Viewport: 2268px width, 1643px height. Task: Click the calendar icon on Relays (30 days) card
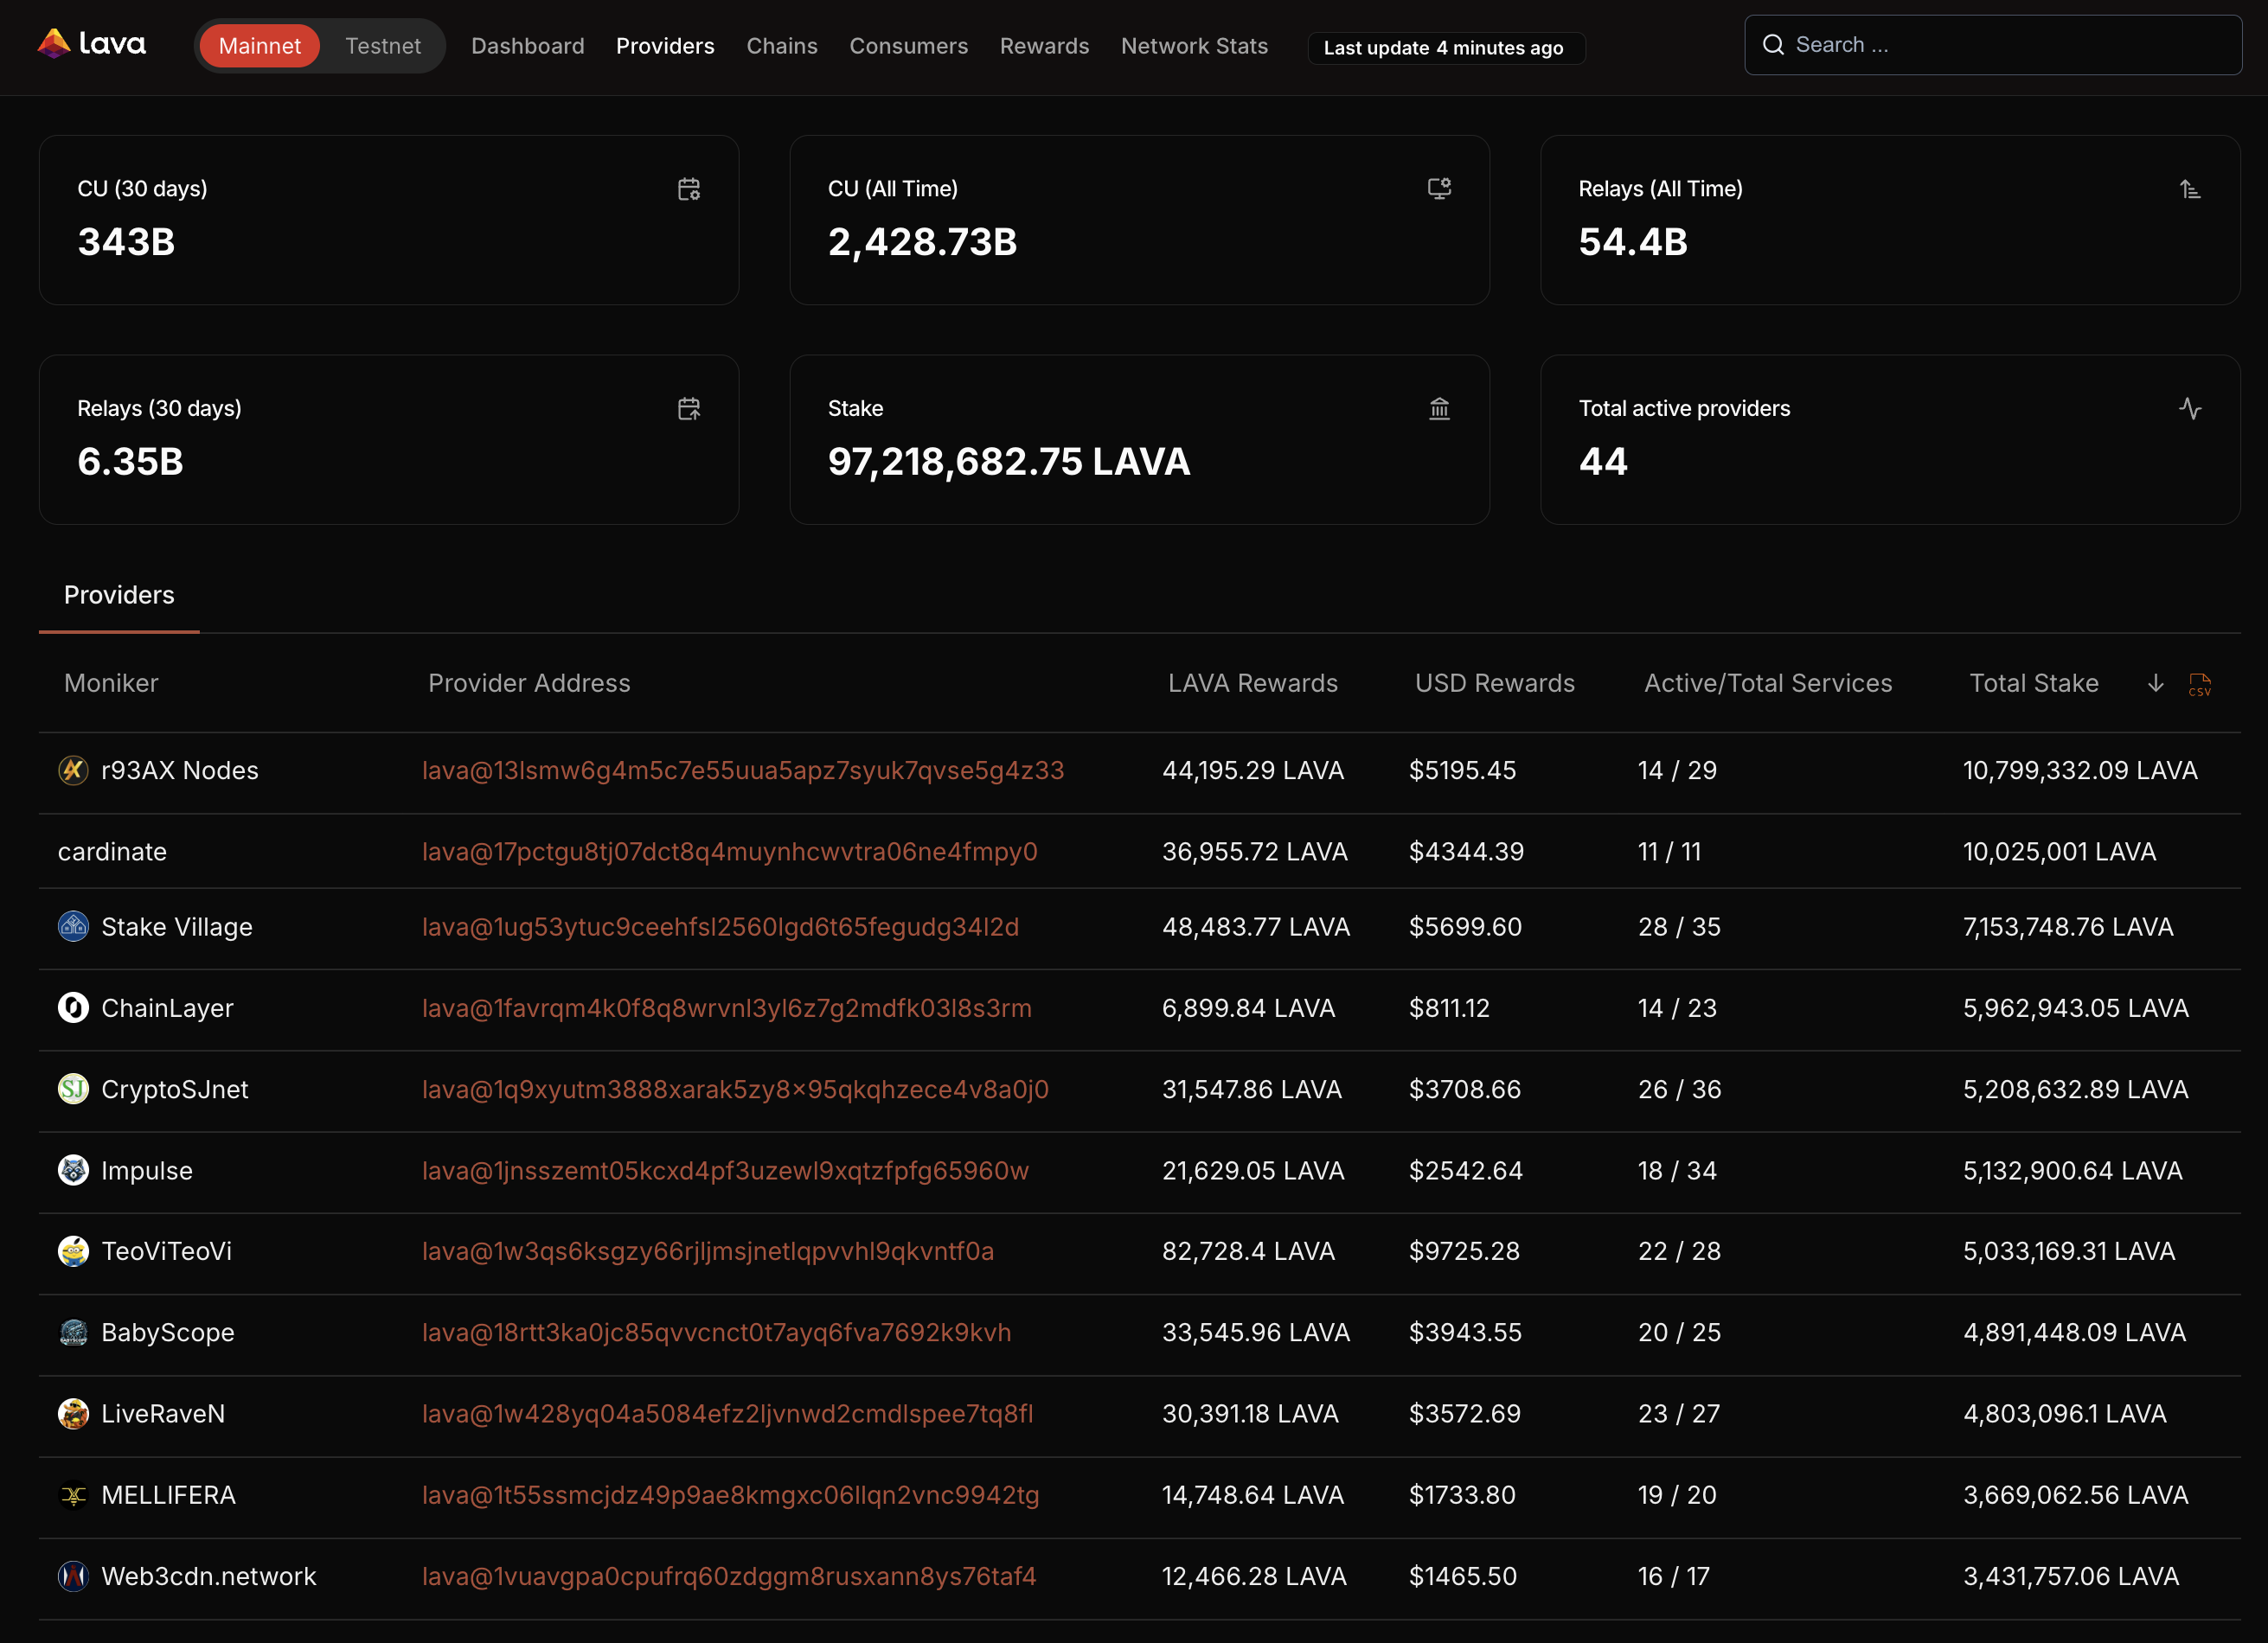689,408
